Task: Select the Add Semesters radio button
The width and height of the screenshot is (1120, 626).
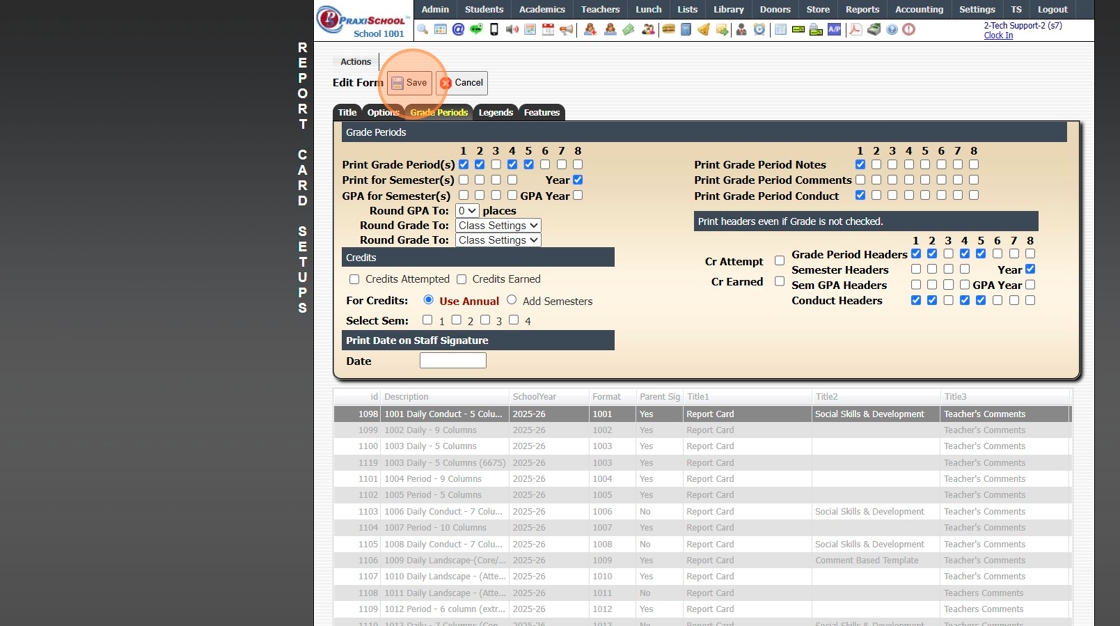Action: tap(511, 300)
